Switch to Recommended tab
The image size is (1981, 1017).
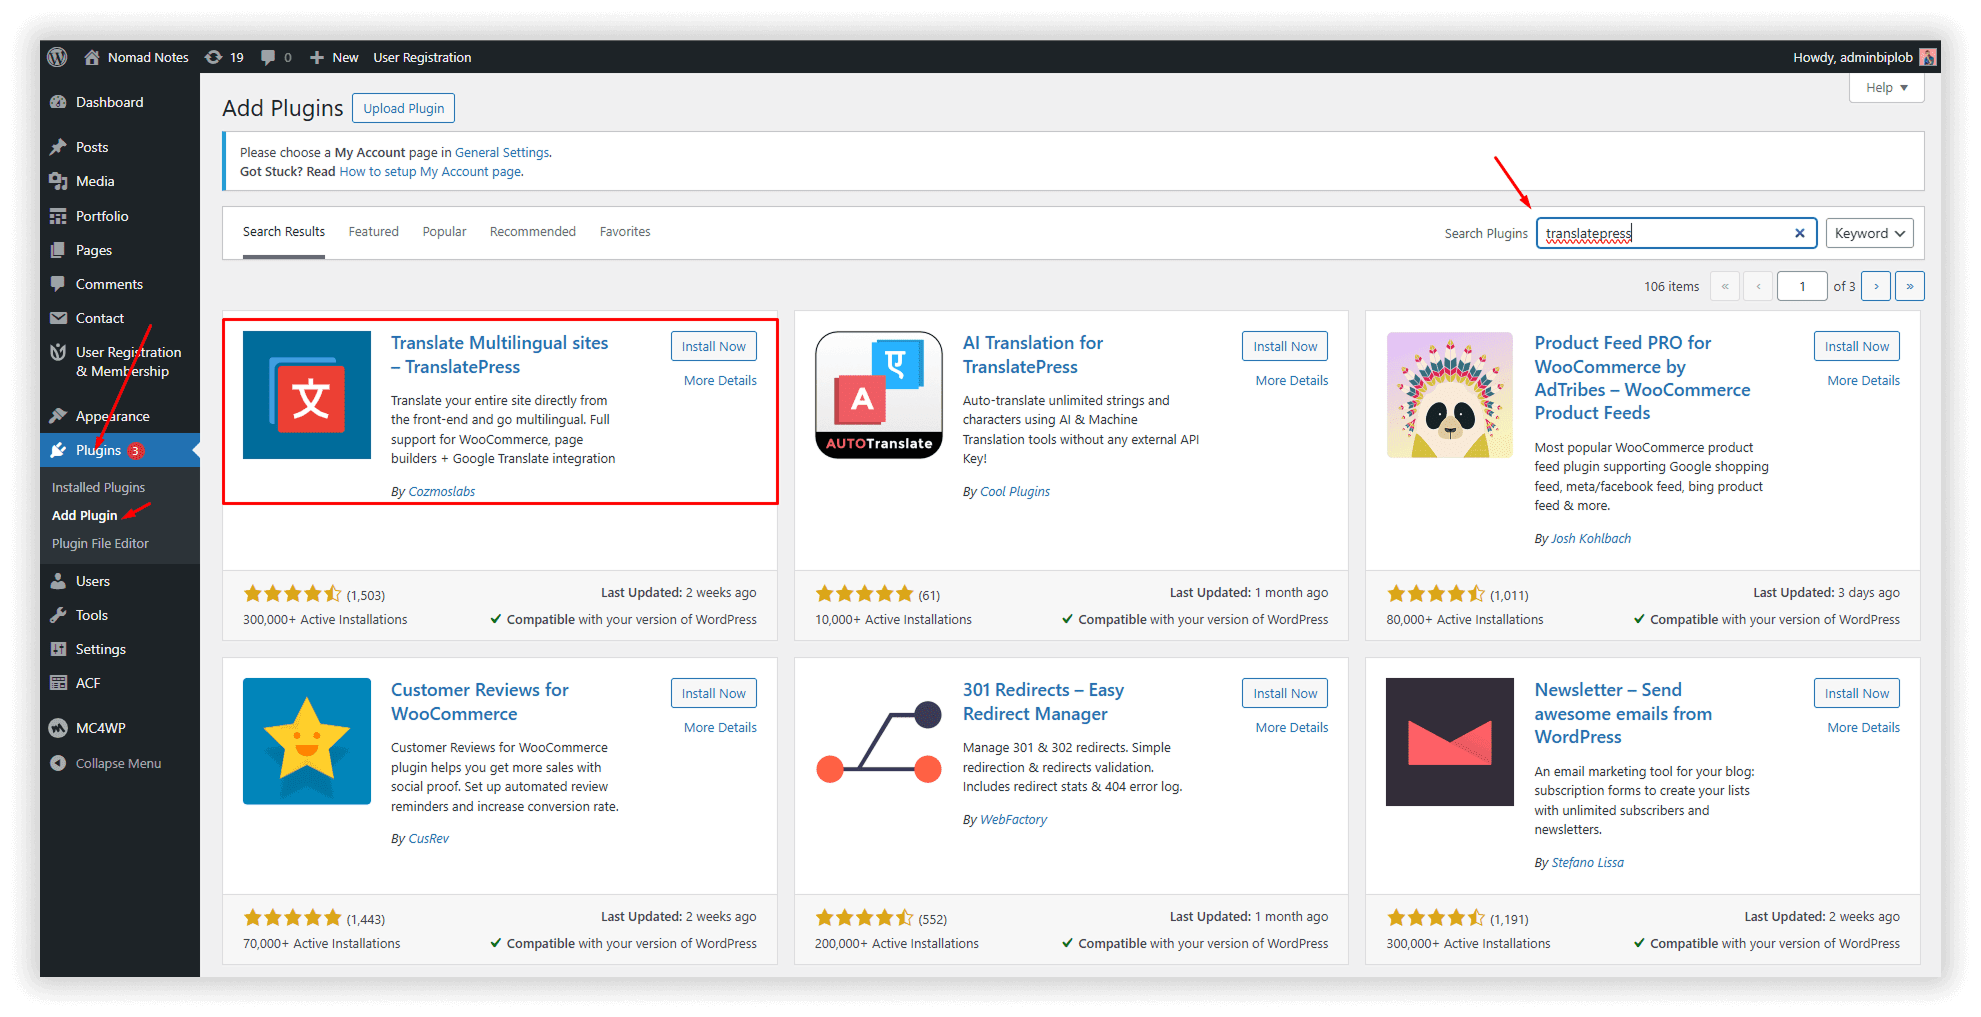point(533,231)
